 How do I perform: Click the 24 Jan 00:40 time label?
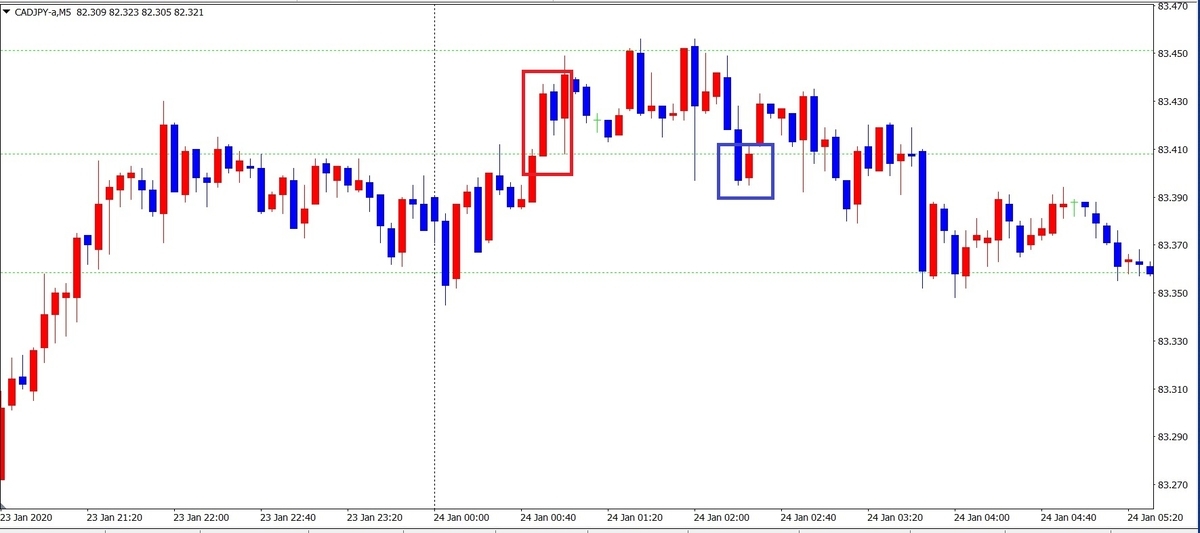tap(549, 519)
